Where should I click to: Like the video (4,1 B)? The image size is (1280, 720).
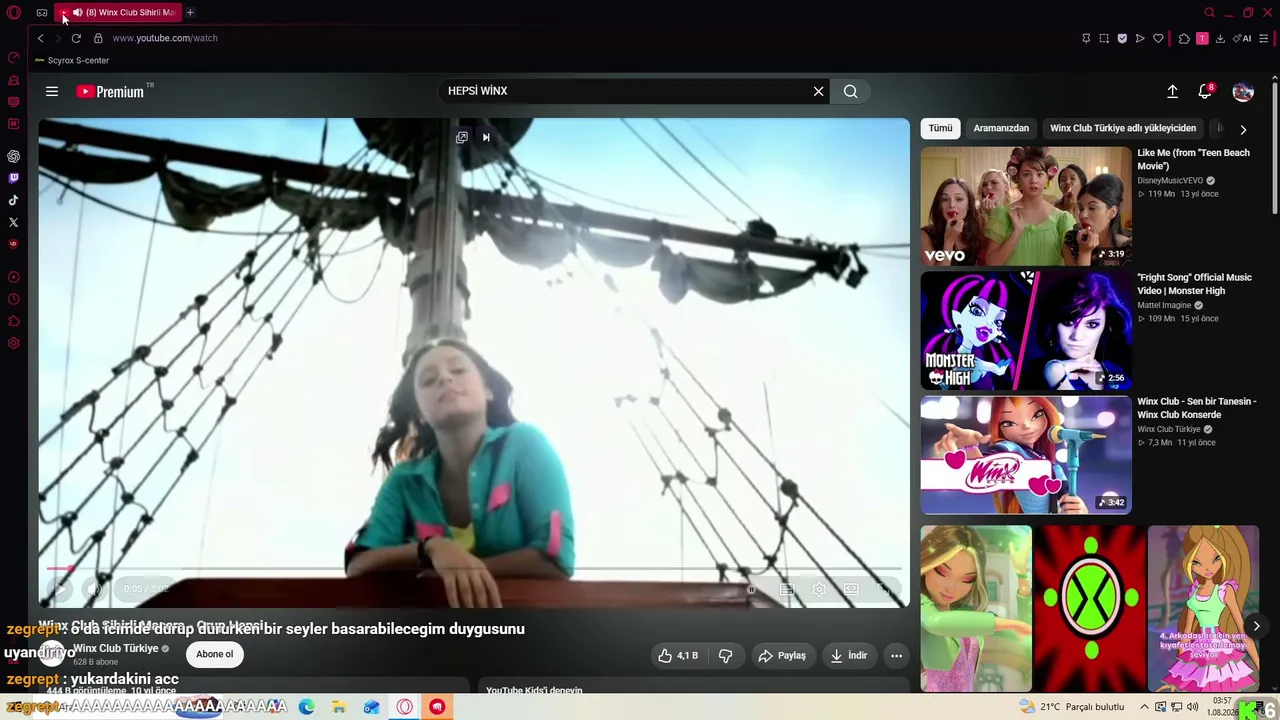679,656
